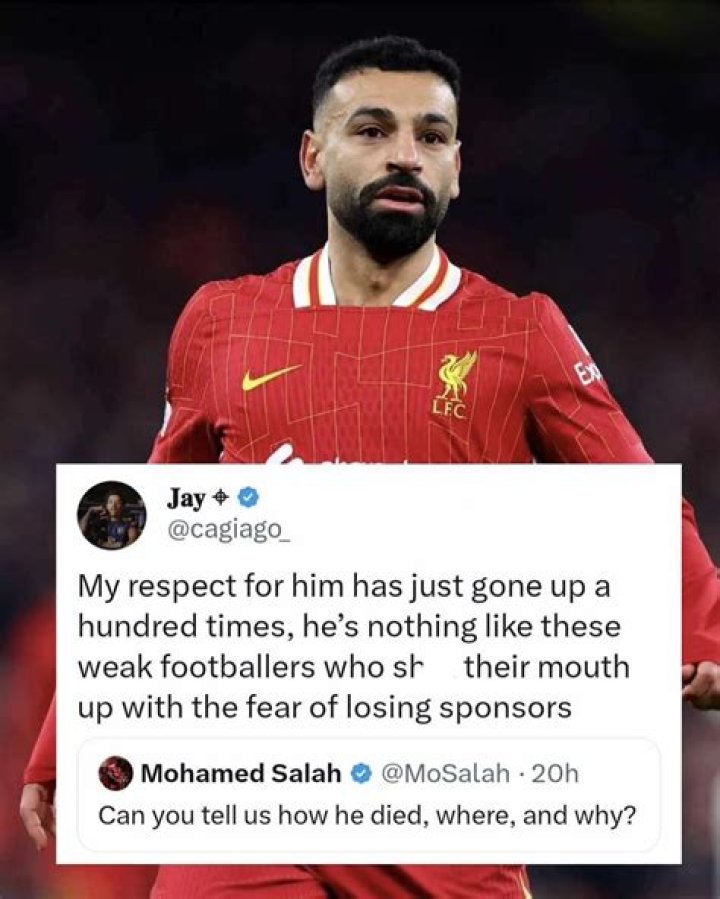This screenshot has height=899, width=720.
Task: Open the quoted tweet asking how he died
Action: point(369,795)
